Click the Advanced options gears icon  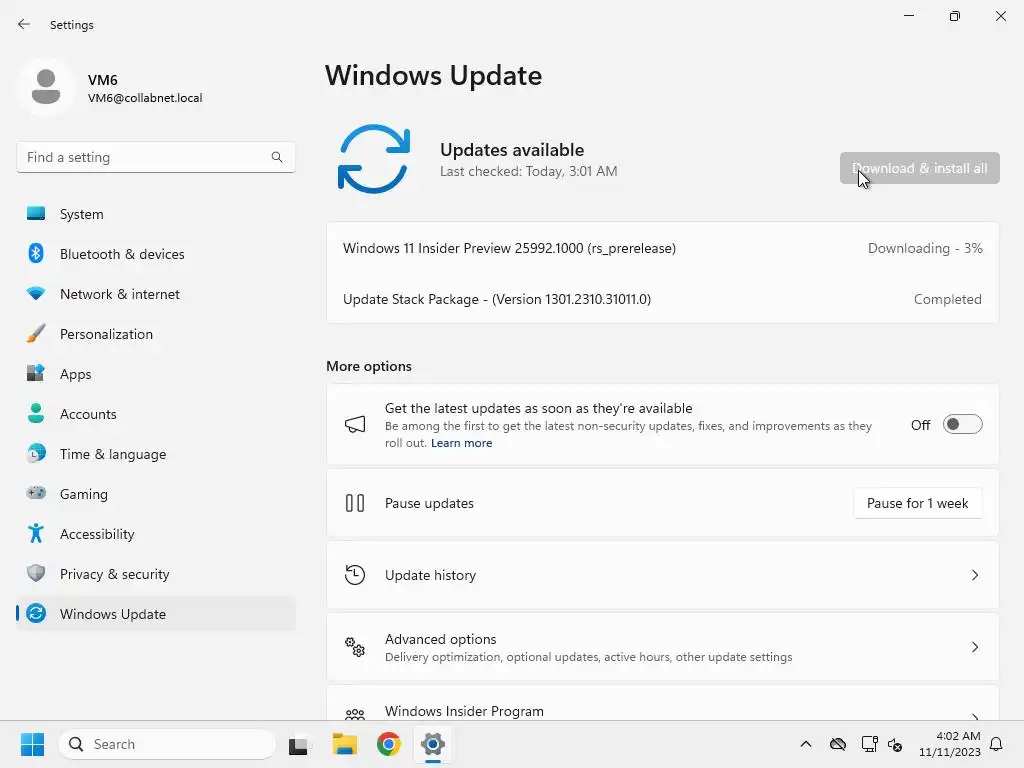pyautogui.click(x=355, y=647)
